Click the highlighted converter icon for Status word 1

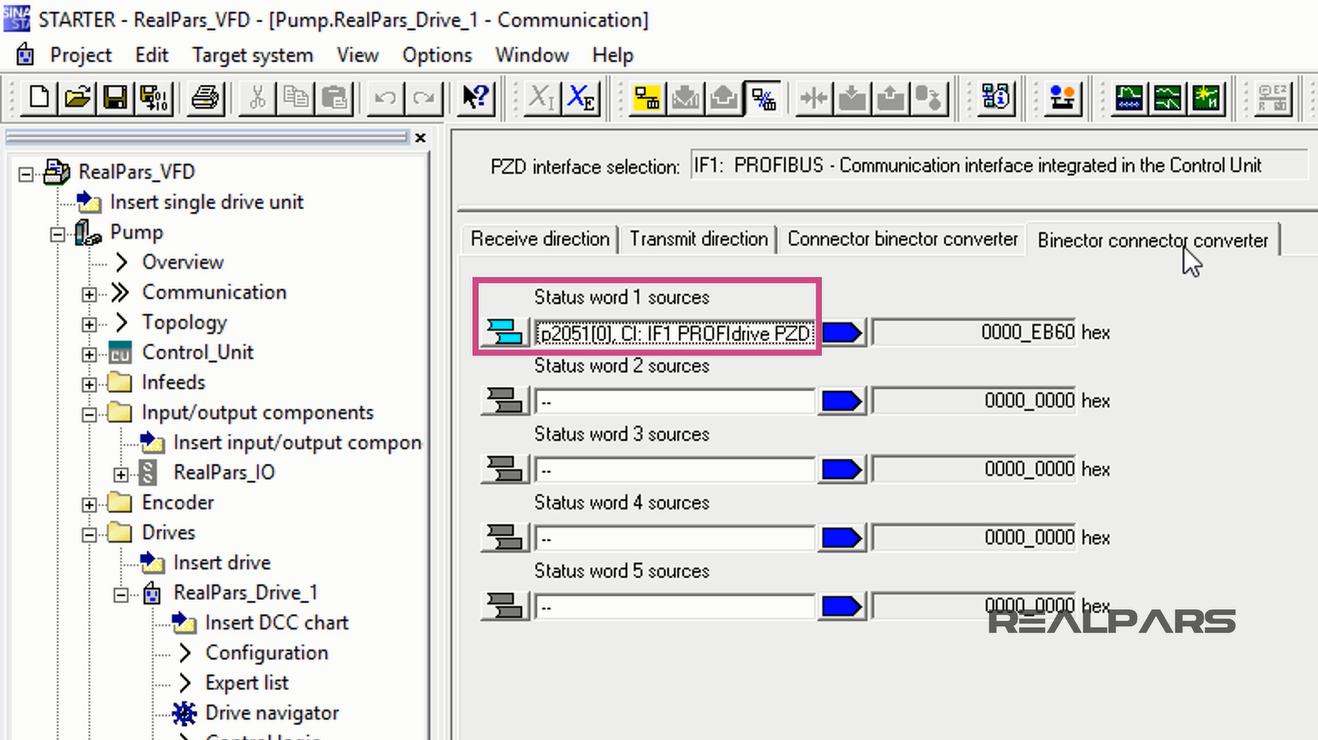click(x=503, y=331)
